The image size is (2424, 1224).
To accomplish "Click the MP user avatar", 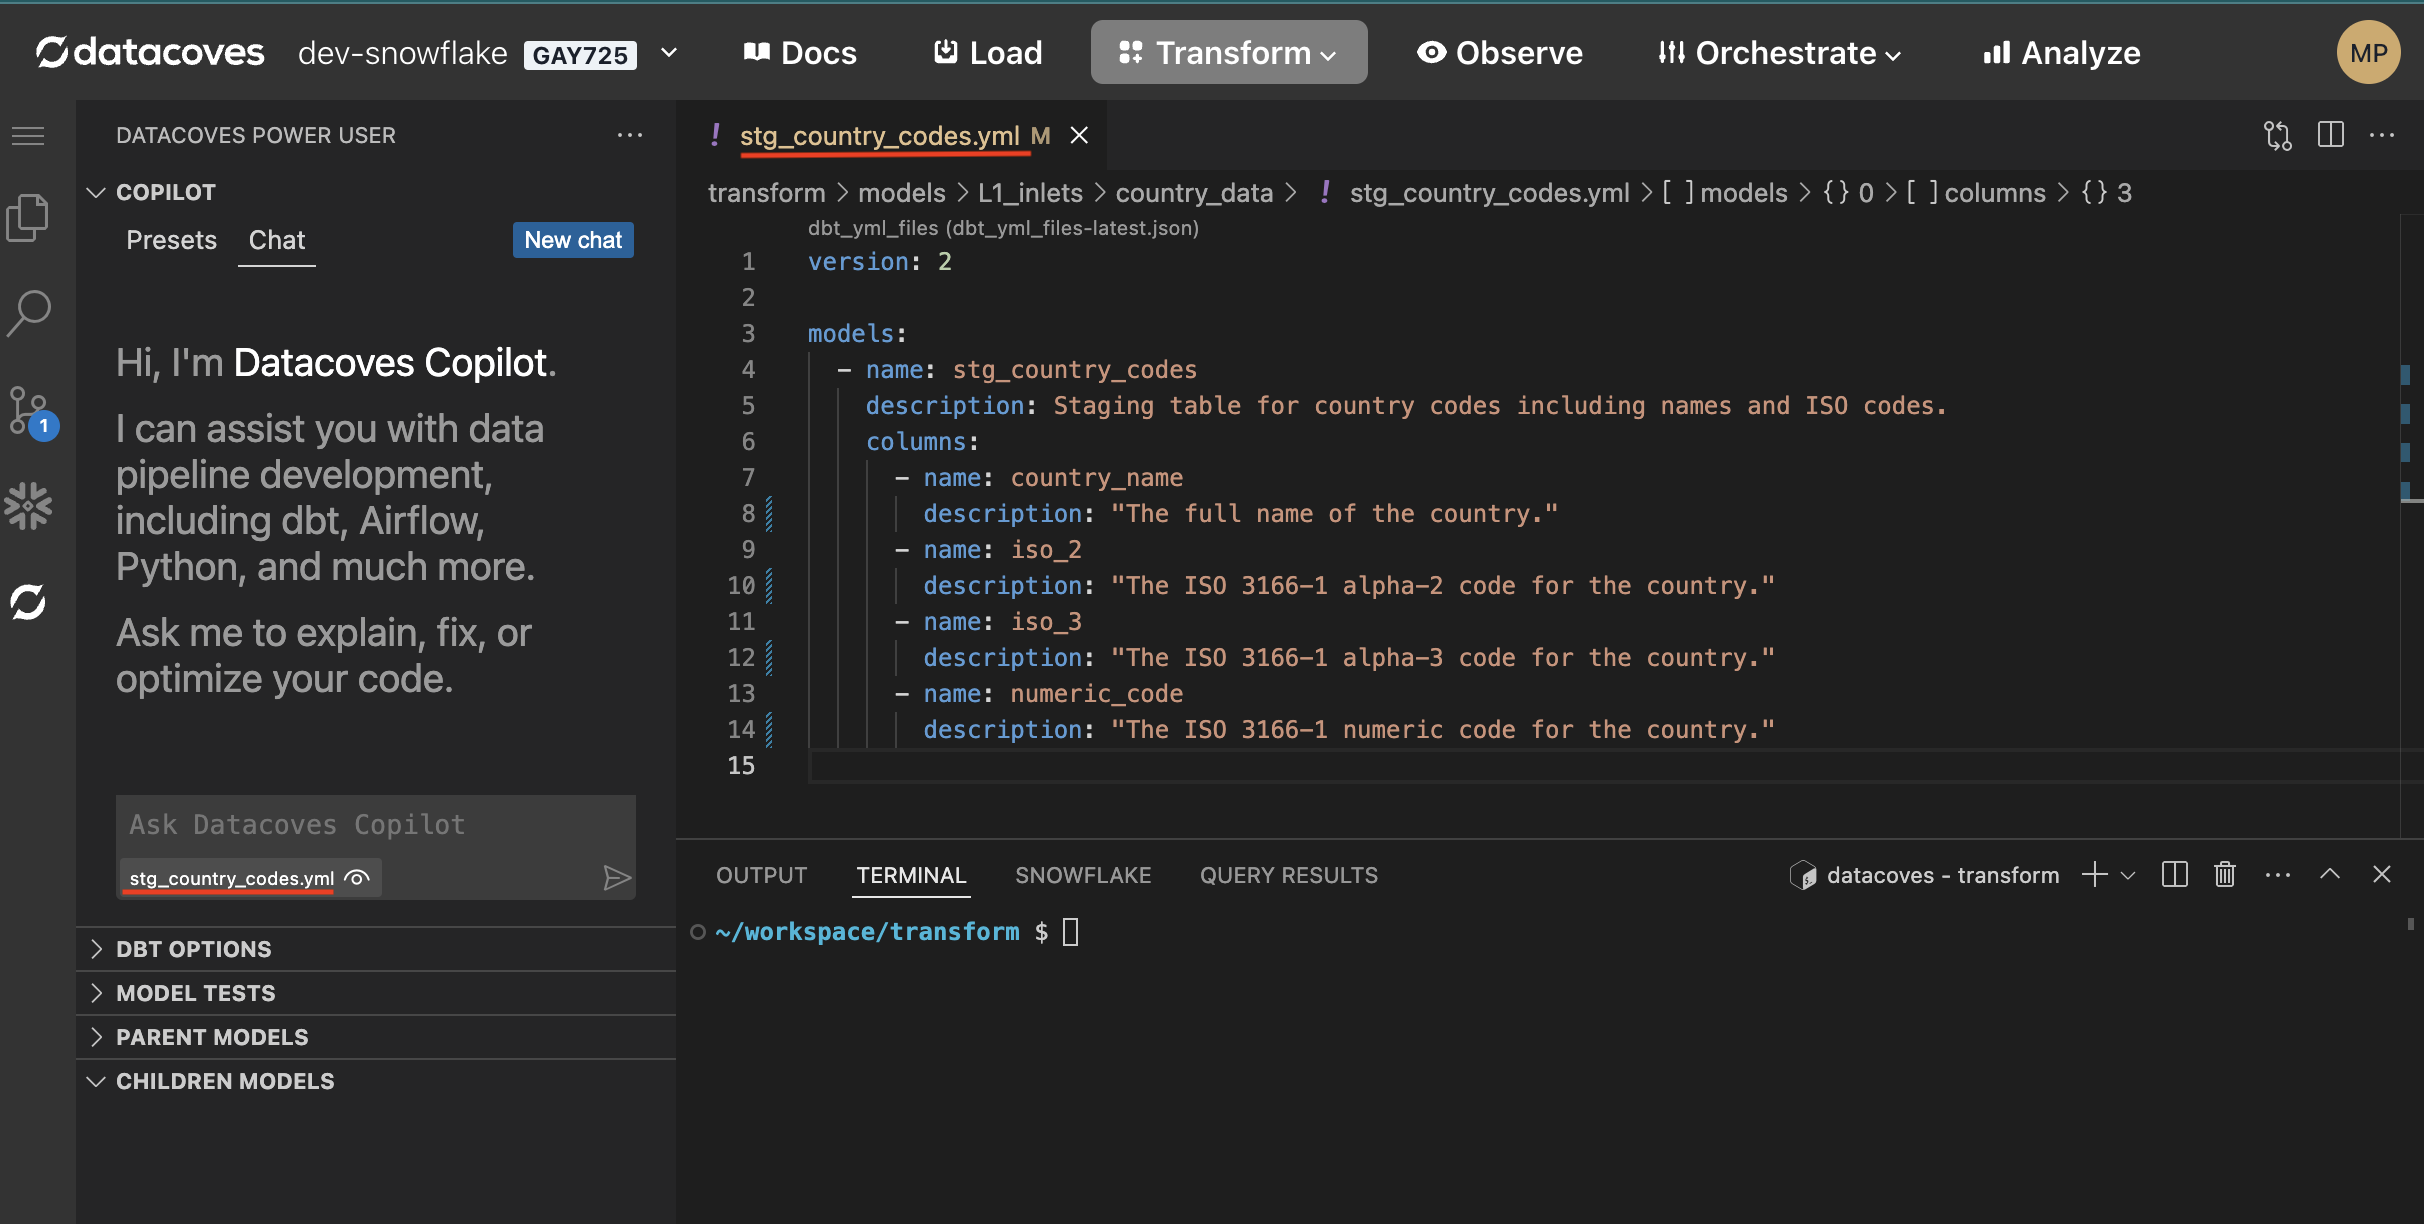I will pyautogui.click(x=2368, y=53).
